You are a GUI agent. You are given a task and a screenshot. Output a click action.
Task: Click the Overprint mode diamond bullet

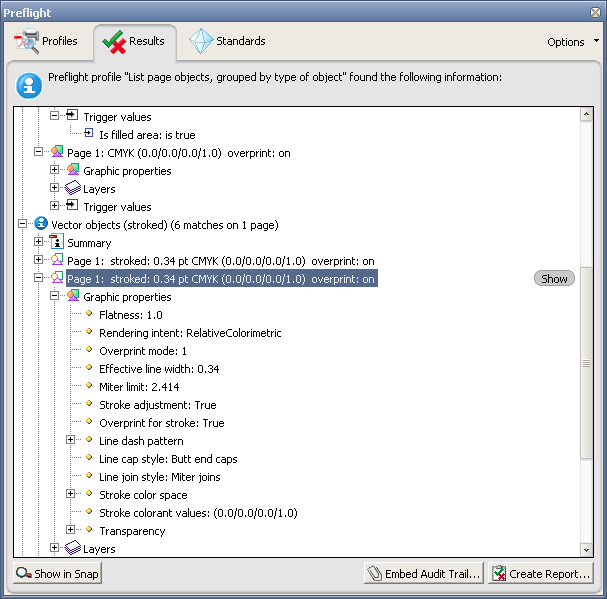tap(89, 349)
